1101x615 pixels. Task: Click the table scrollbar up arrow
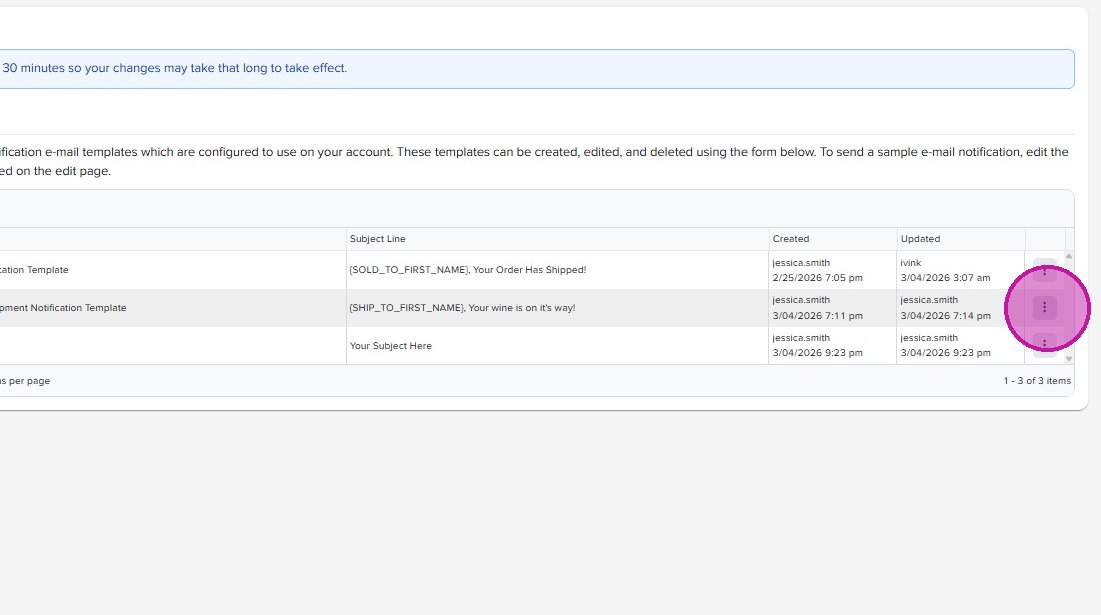[1069, 256]
